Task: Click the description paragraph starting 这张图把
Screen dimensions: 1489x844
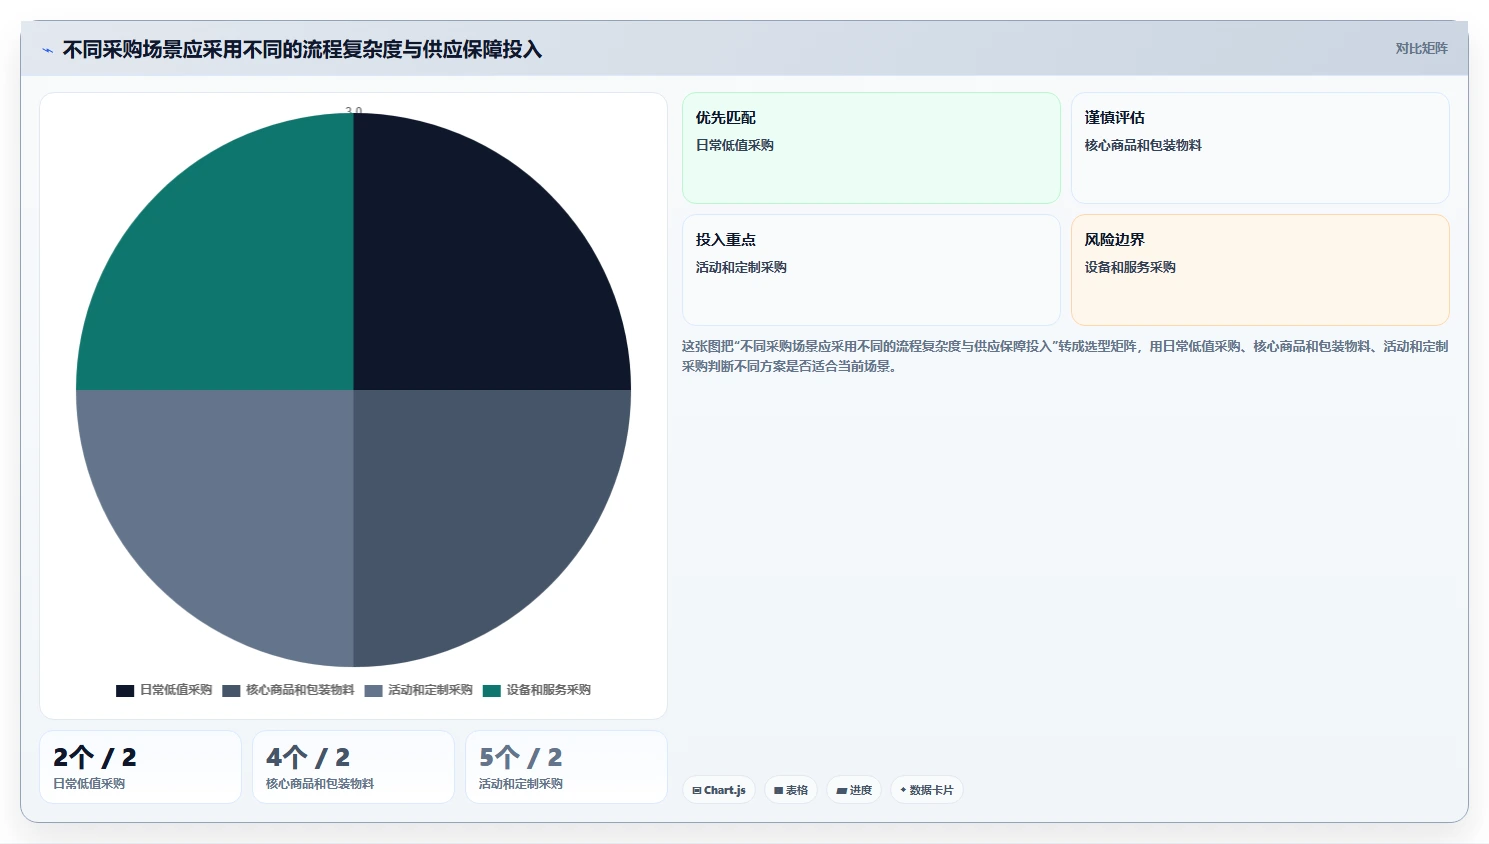Action: (1065, 356)
